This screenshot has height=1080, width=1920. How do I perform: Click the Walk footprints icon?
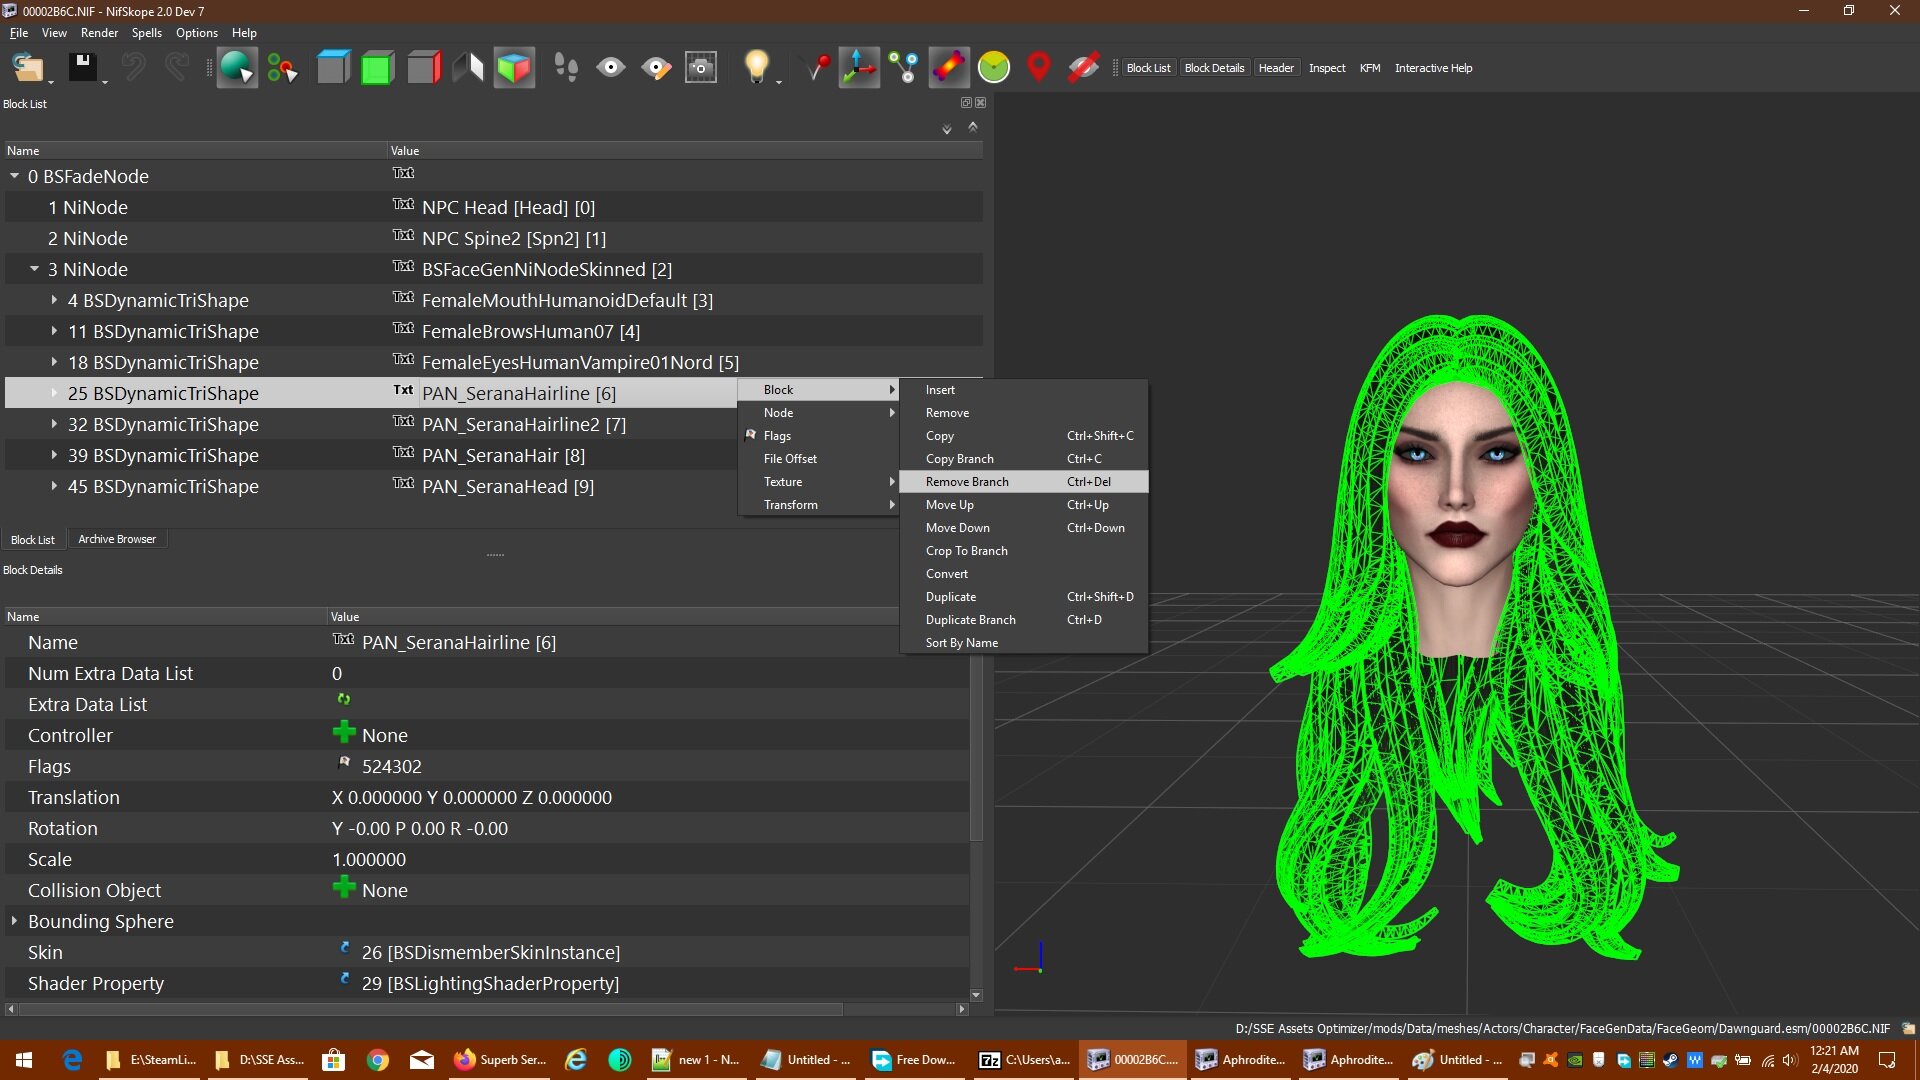coord(566,68)
